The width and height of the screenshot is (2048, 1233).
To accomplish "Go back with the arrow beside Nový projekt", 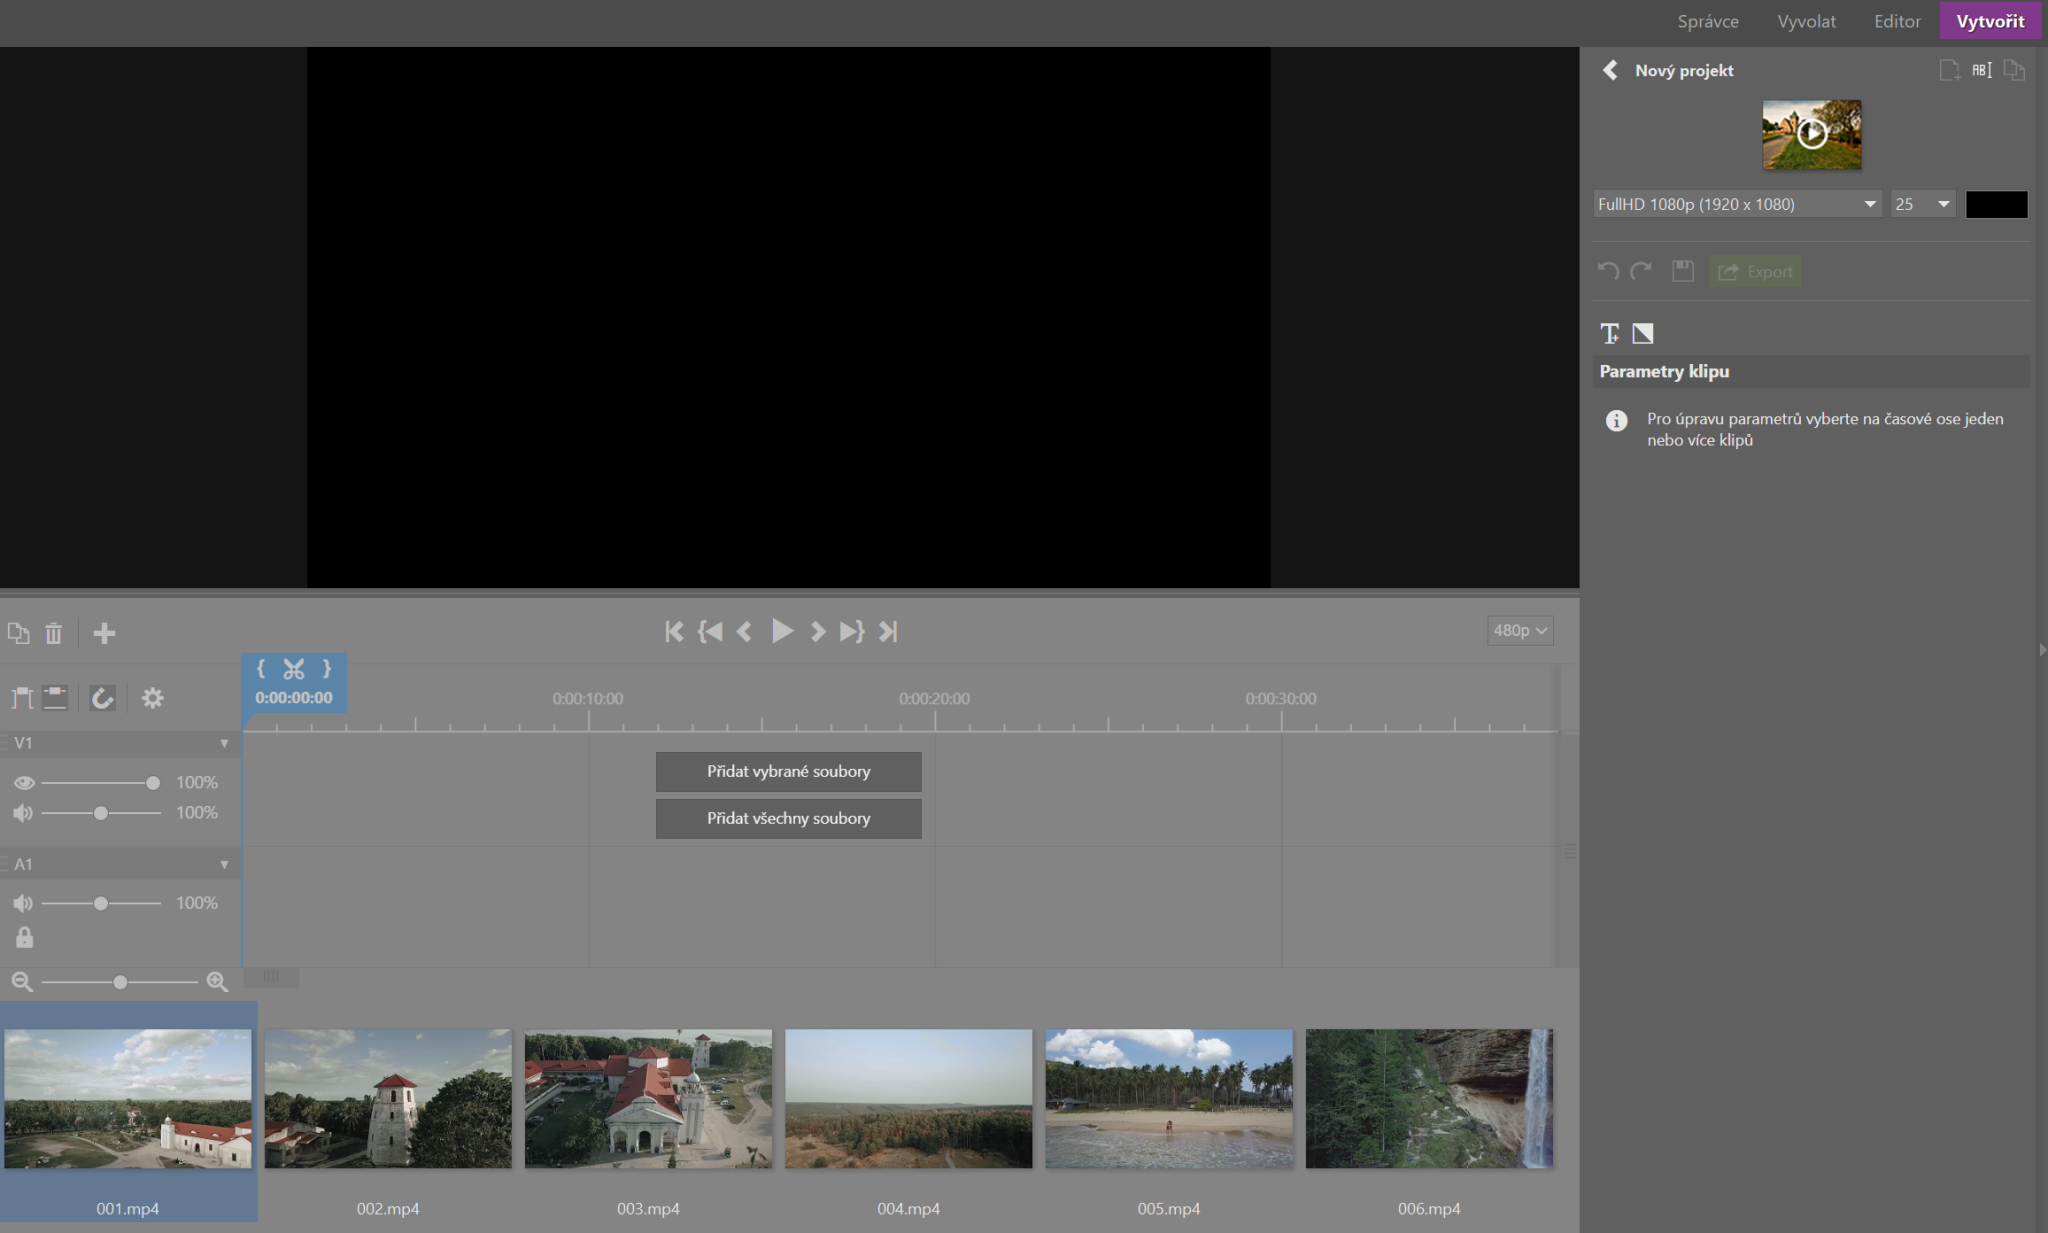I will (1610, 70).
